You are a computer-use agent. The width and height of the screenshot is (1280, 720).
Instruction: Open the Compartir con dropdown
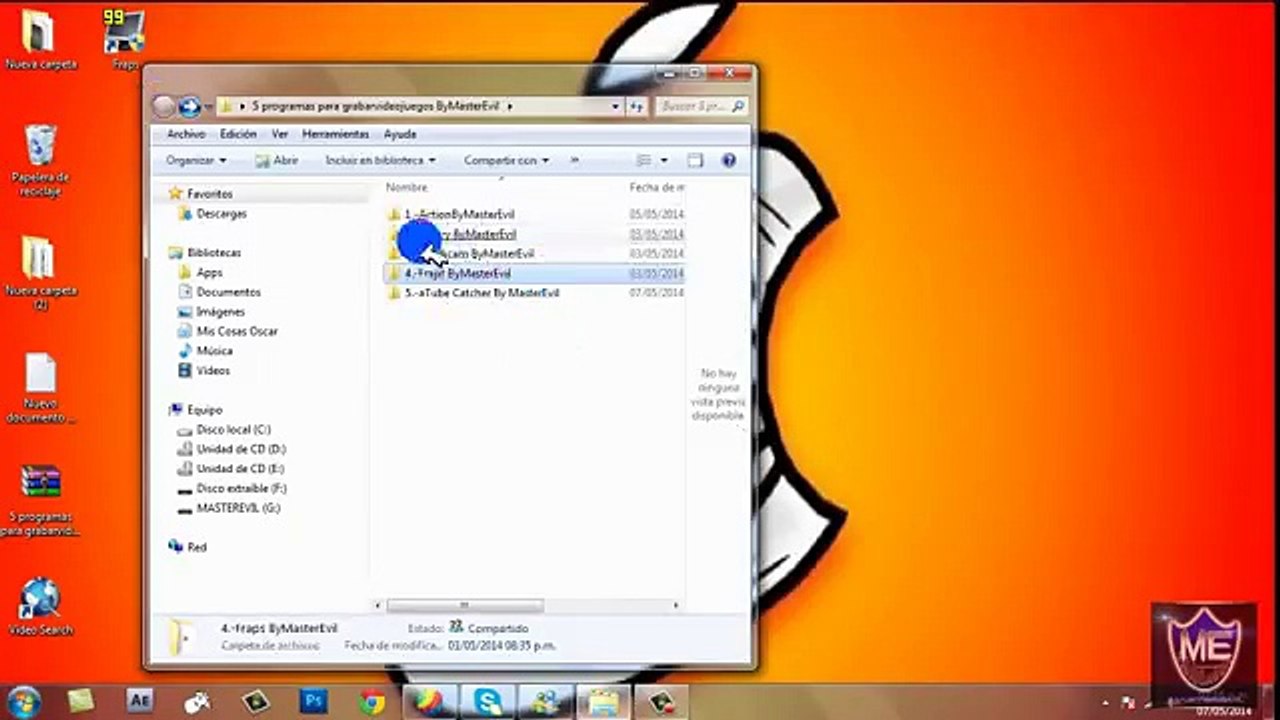point(506,160)
